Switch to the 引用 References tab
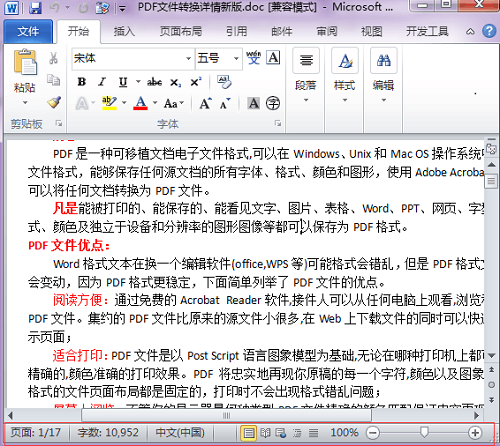The image size is (500, 446). point(237,32)
